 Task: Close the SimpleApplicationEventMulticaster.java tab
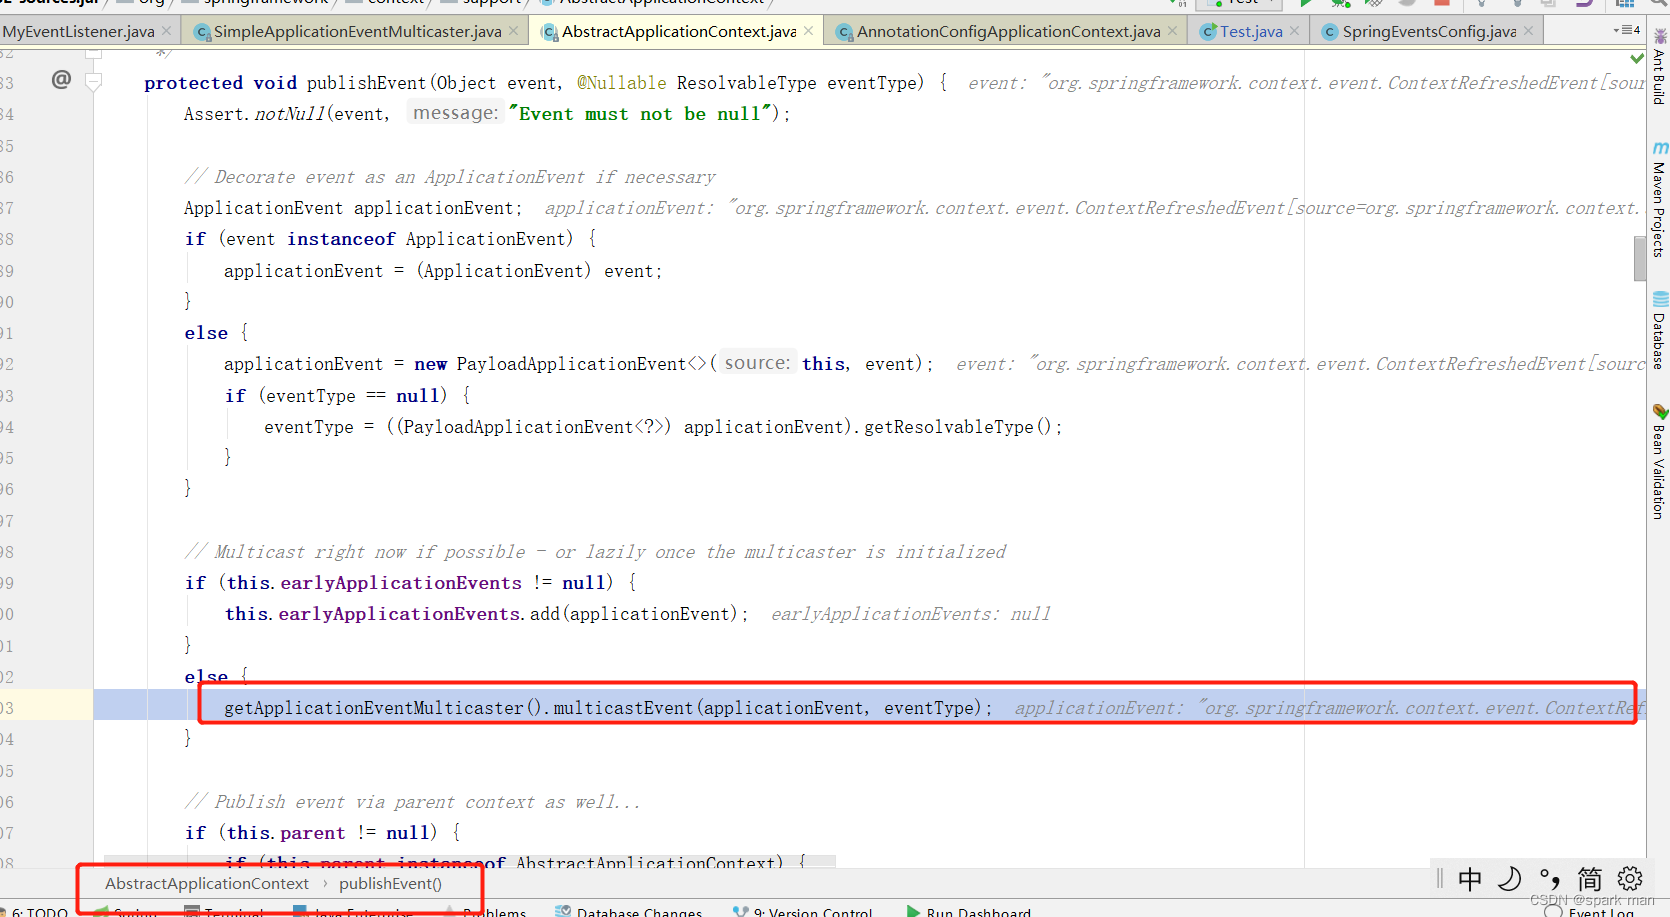coord(514,31)
